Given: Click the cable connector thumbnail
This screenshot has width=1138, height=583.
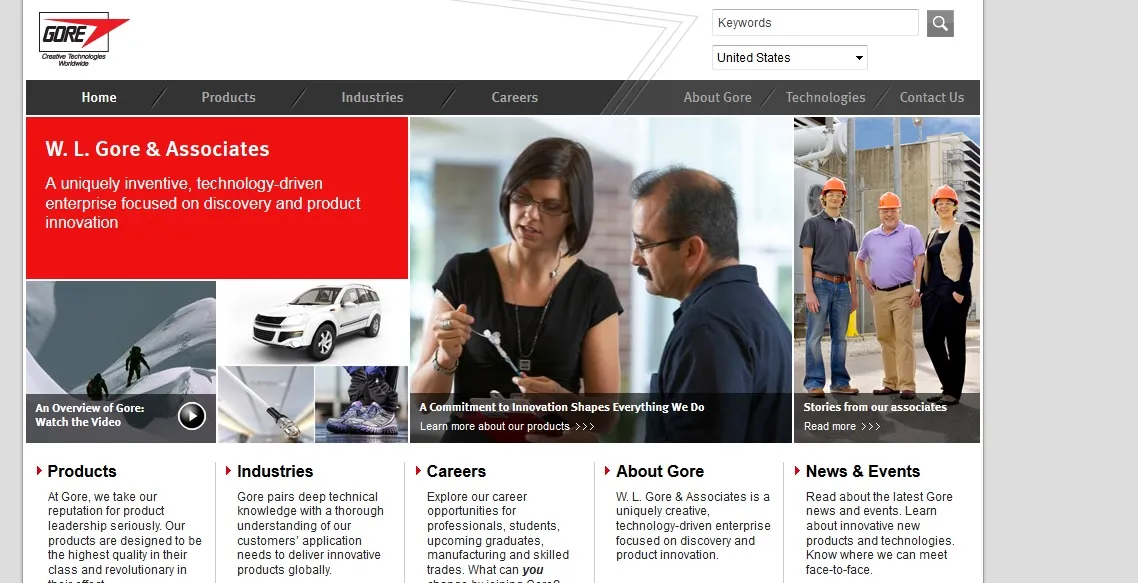Looking at the screenshot, I should click(x=266, y=404).
